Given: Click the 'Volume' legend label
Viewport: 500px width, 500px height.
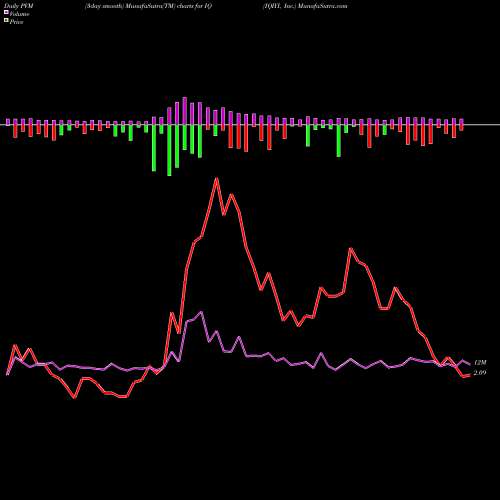Looking at the screenshot, I should click(19, 14).
